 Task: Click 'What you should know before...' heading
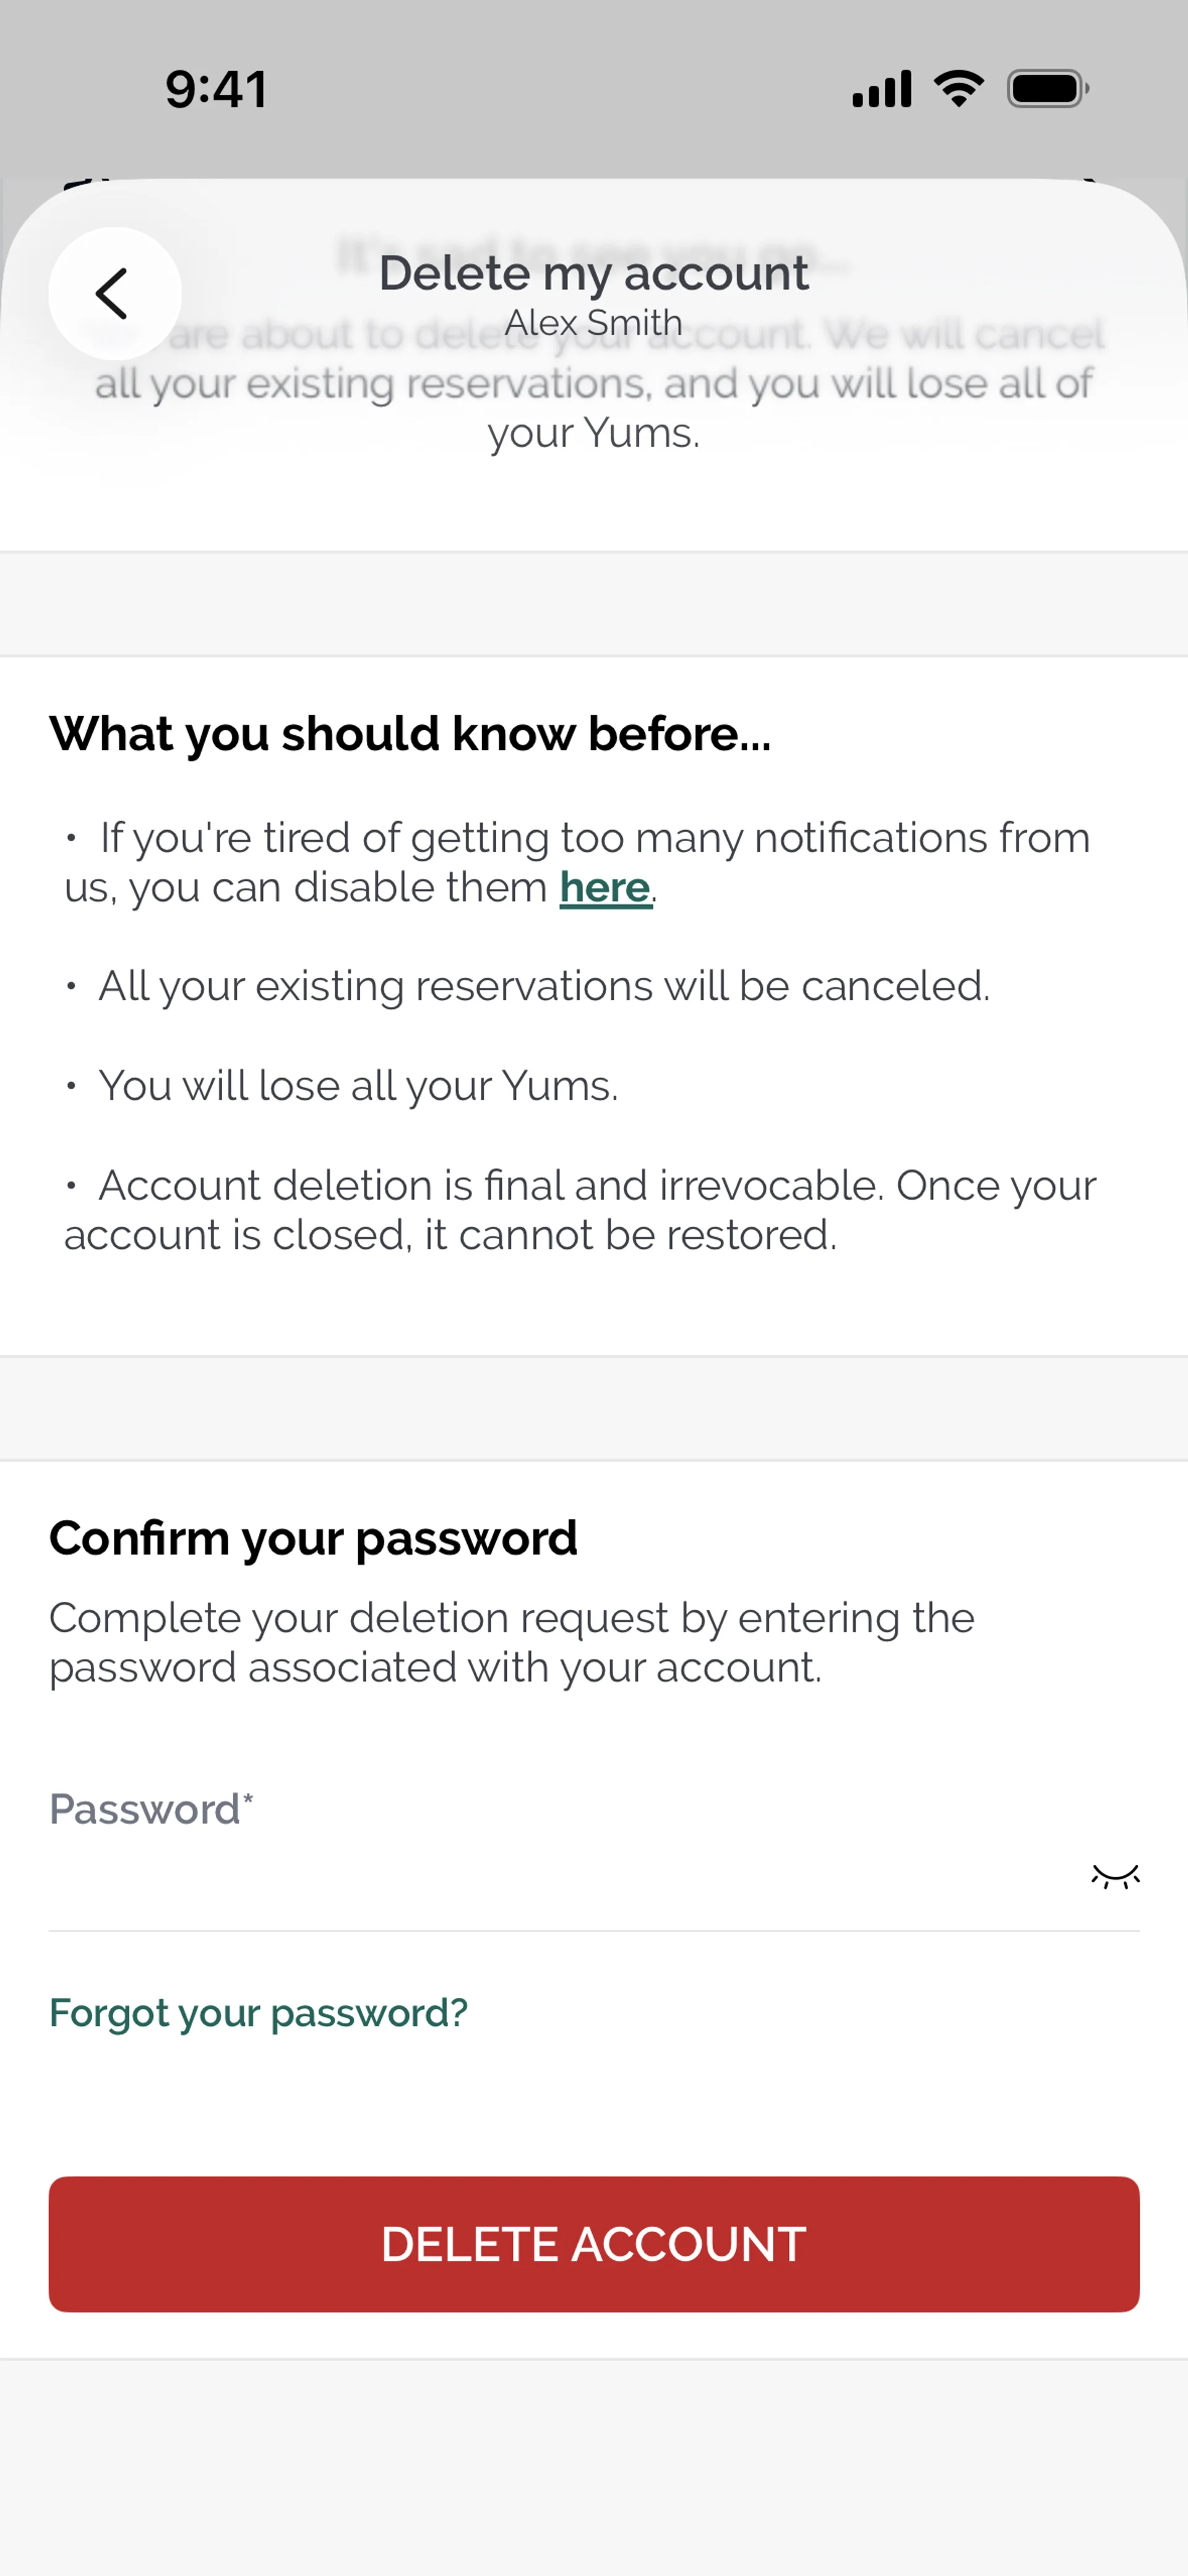[x=410, y=734]
